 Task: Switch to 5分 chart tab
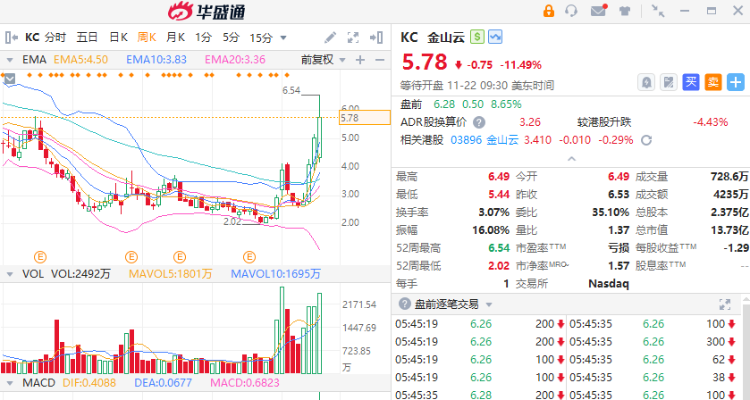[231, 37]
